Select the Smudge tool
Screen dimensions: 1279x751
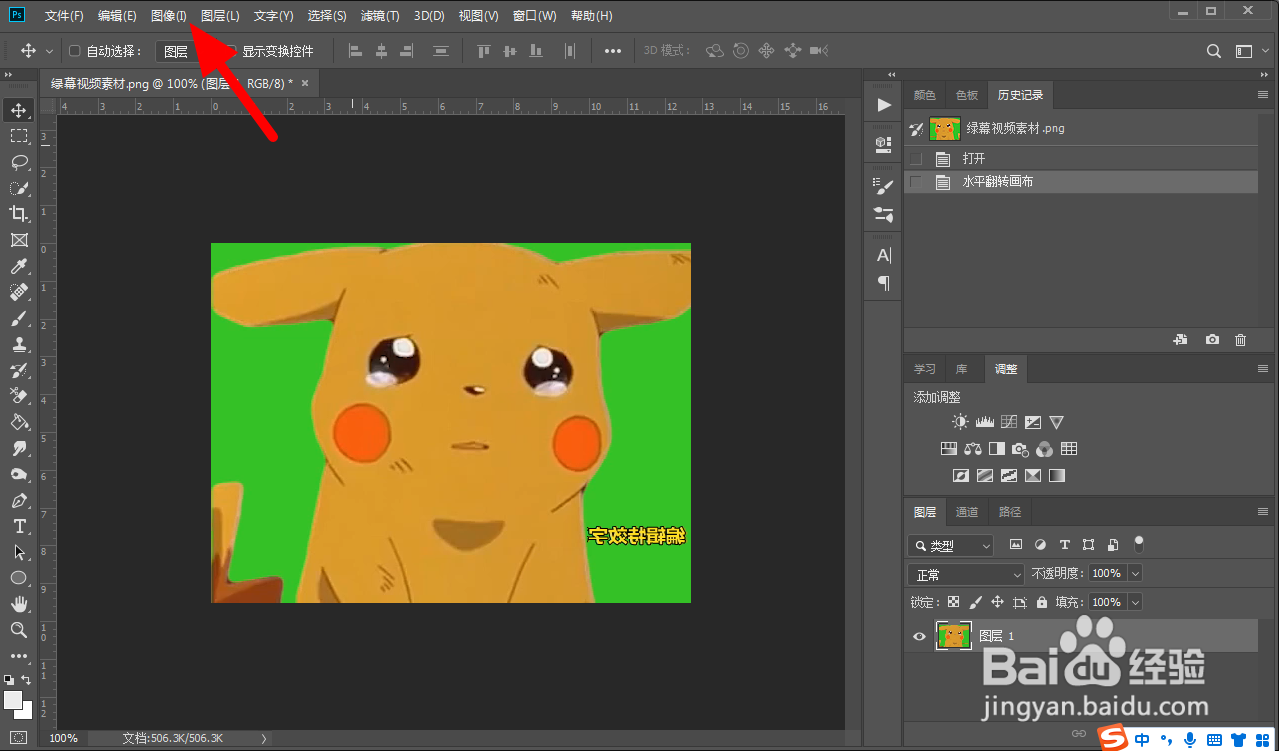point(19,448)
